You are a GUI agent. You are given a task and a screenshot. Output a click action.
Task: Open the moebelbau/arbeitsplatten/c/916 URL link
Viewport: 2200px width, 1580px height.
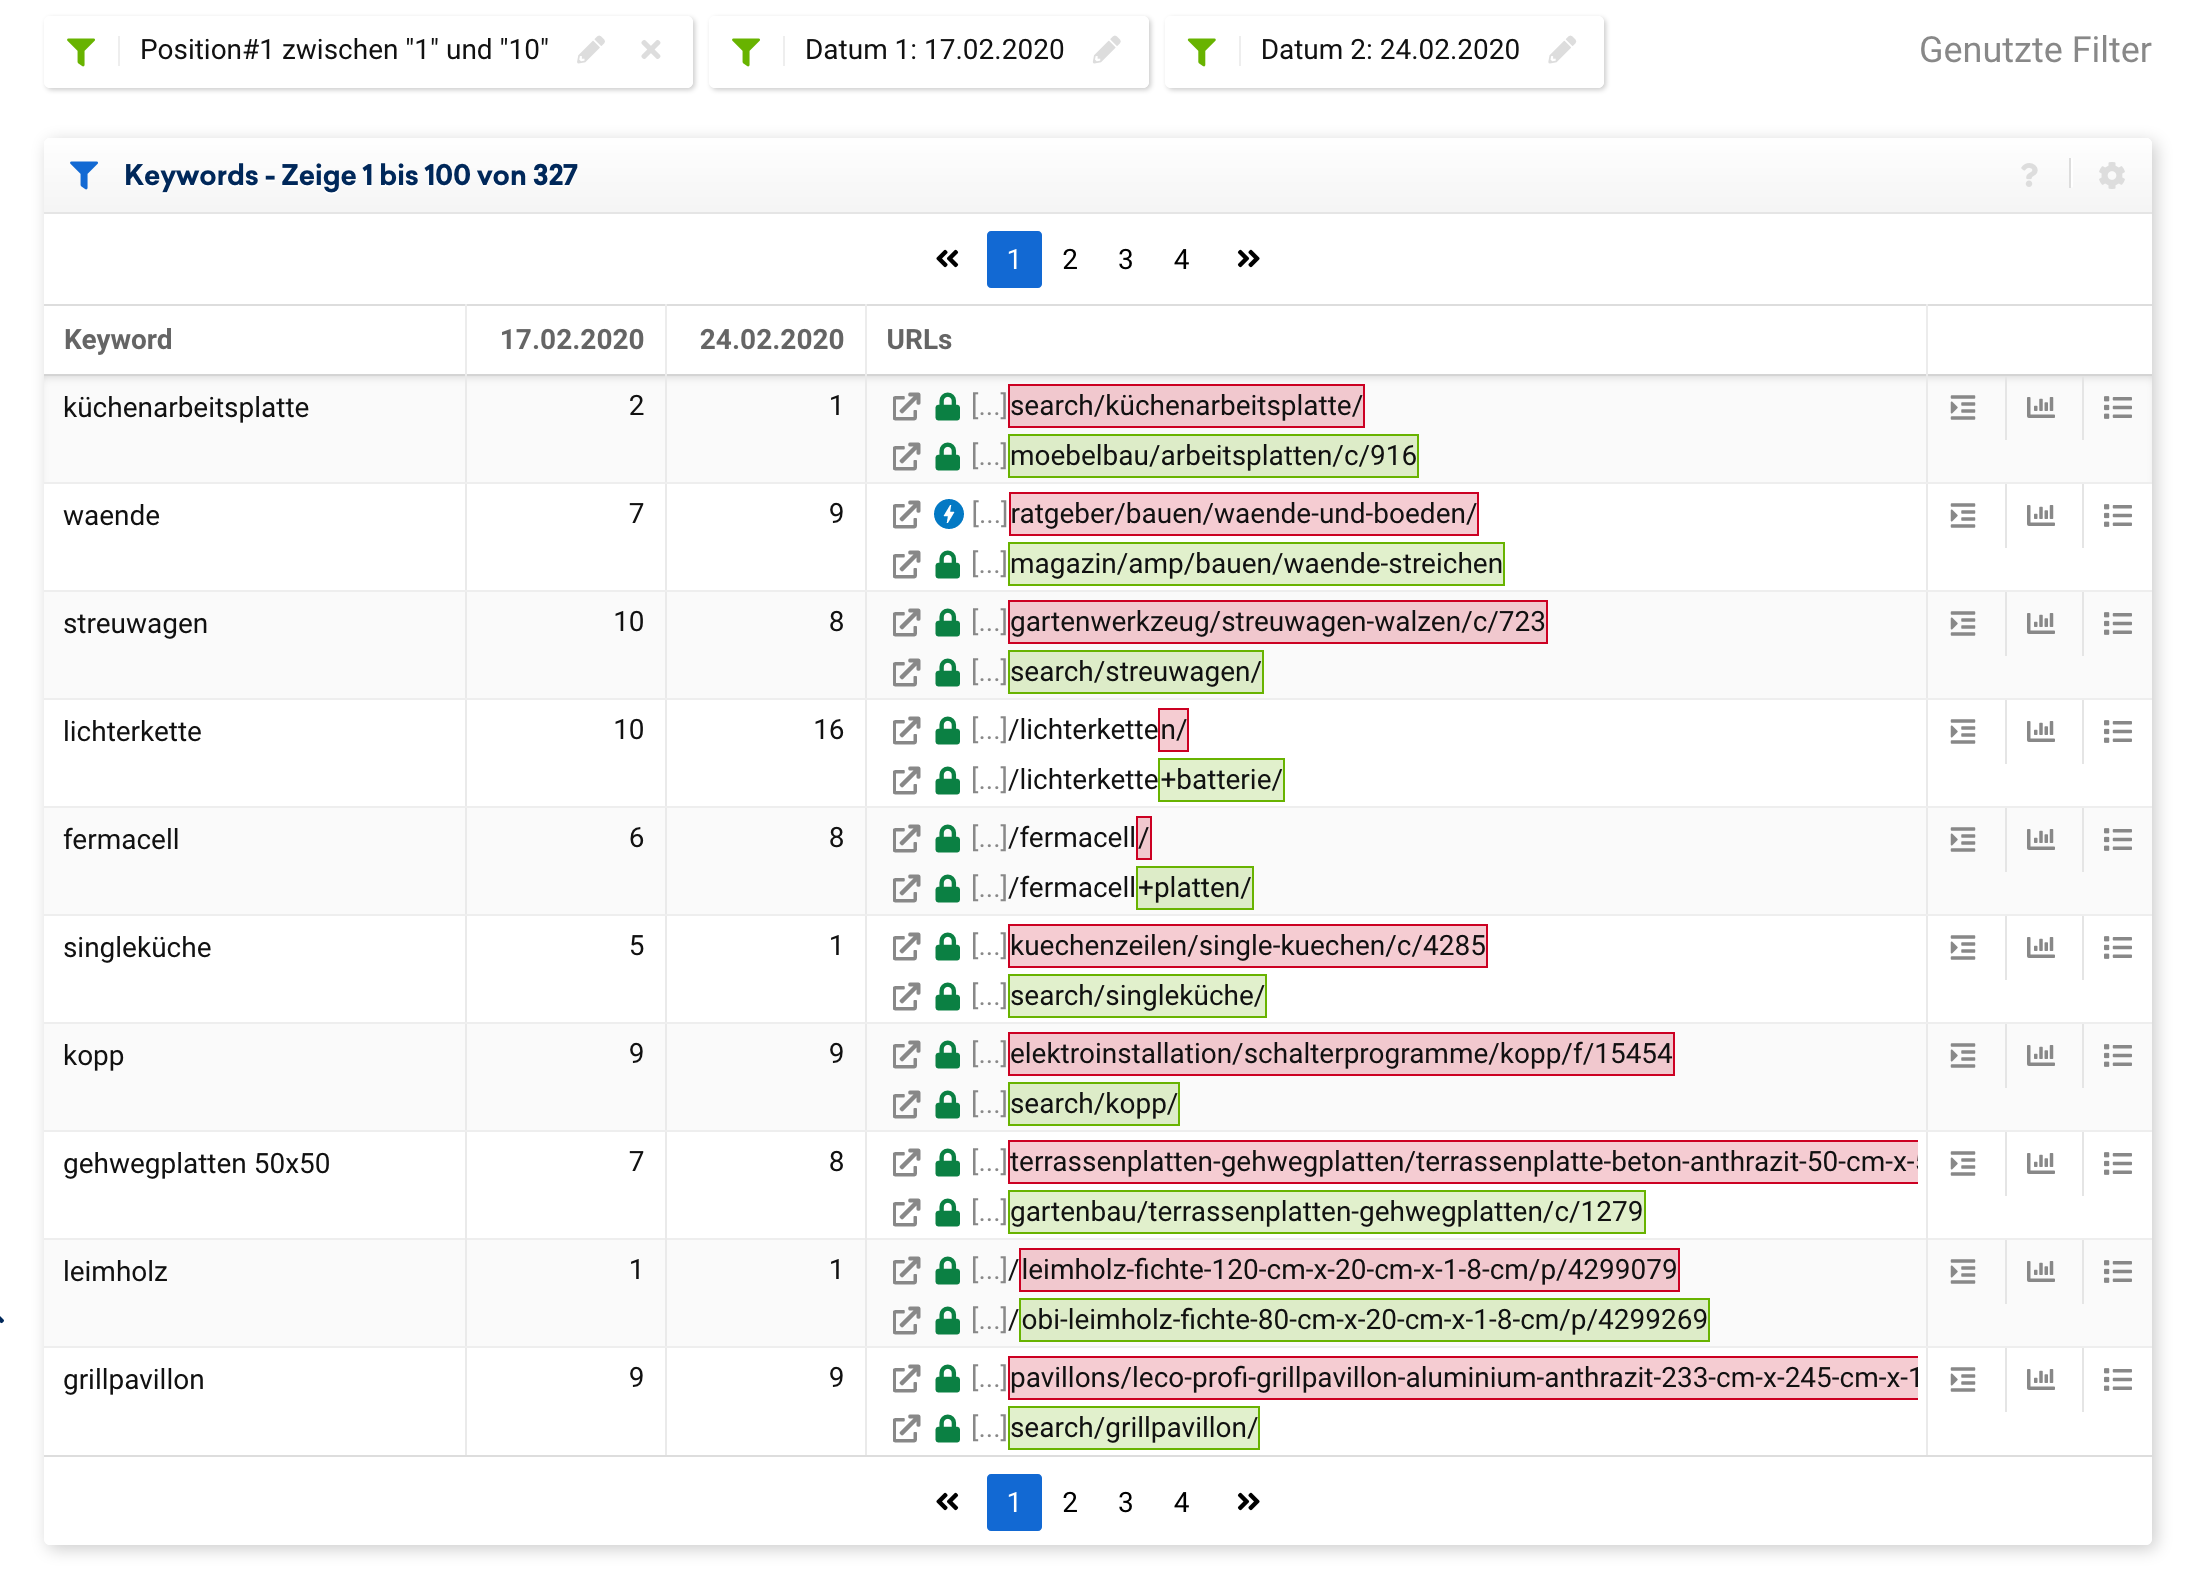point(1213,456)
